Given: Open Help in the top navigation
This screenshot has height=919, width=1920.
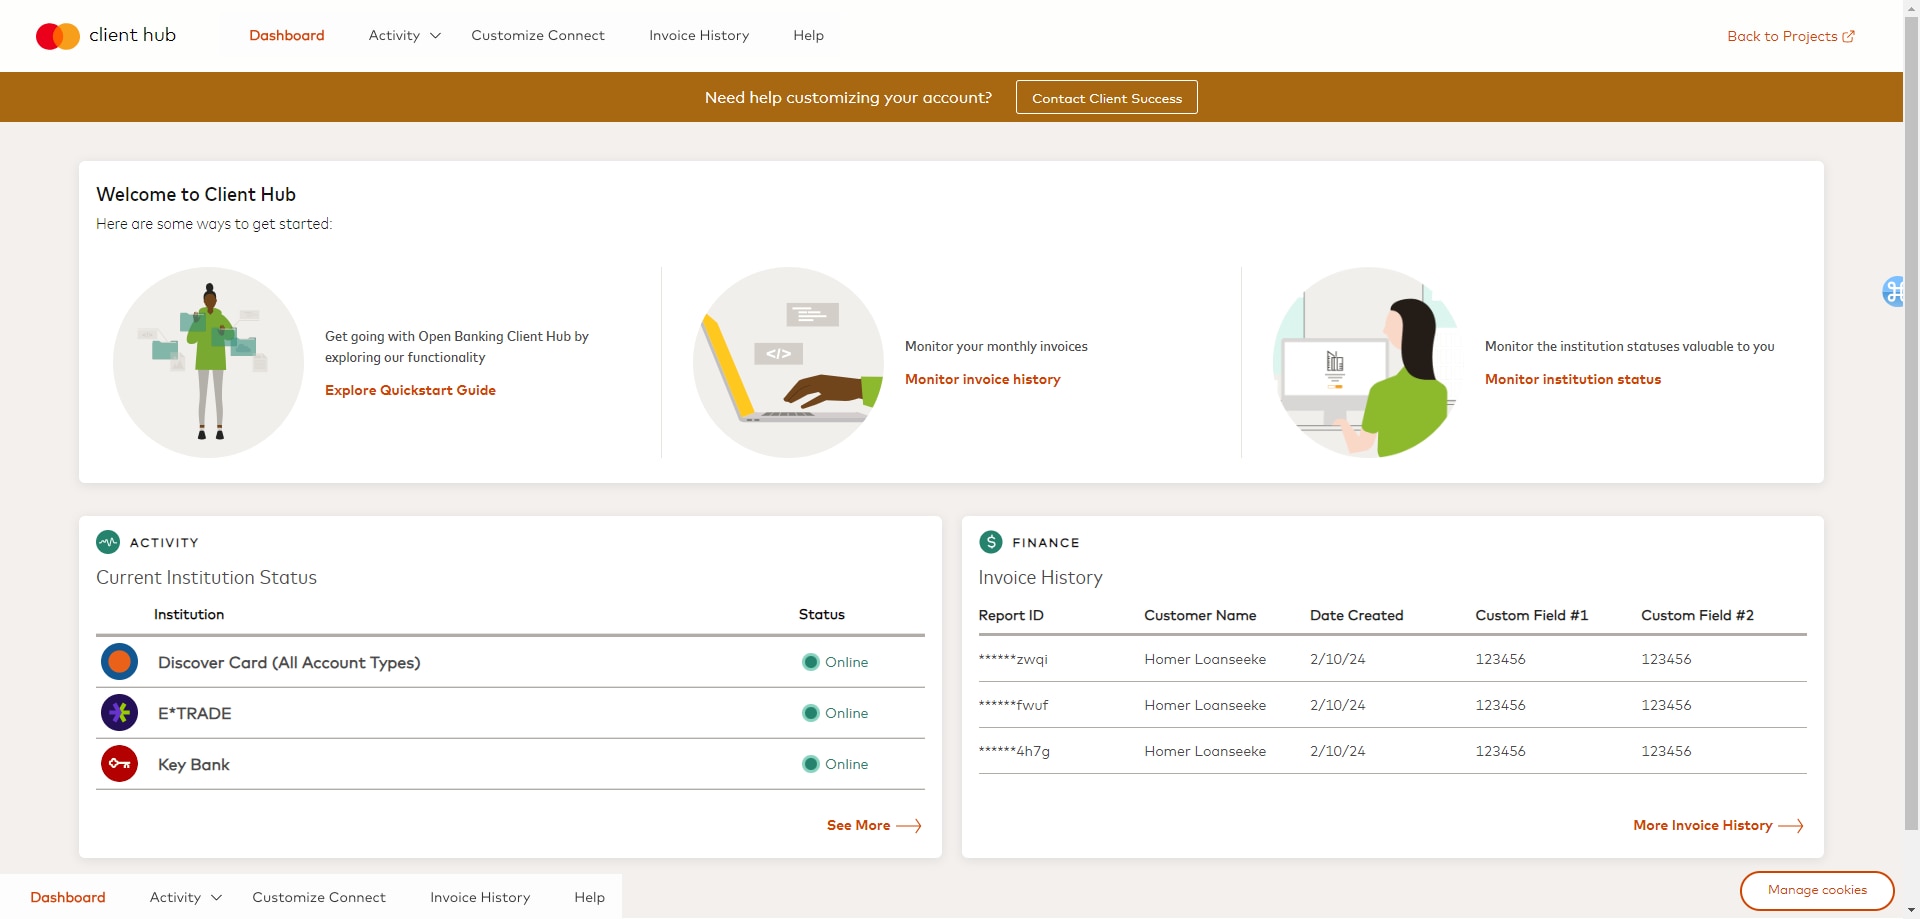Looking at the screenshot, I should pos(808,36).
